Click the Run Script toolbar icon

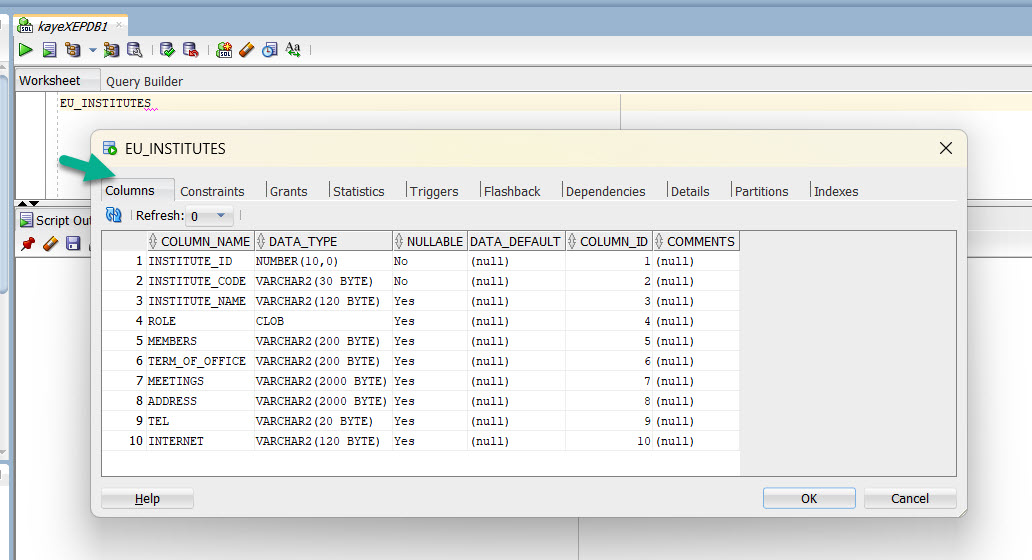[x=49, y=49]
